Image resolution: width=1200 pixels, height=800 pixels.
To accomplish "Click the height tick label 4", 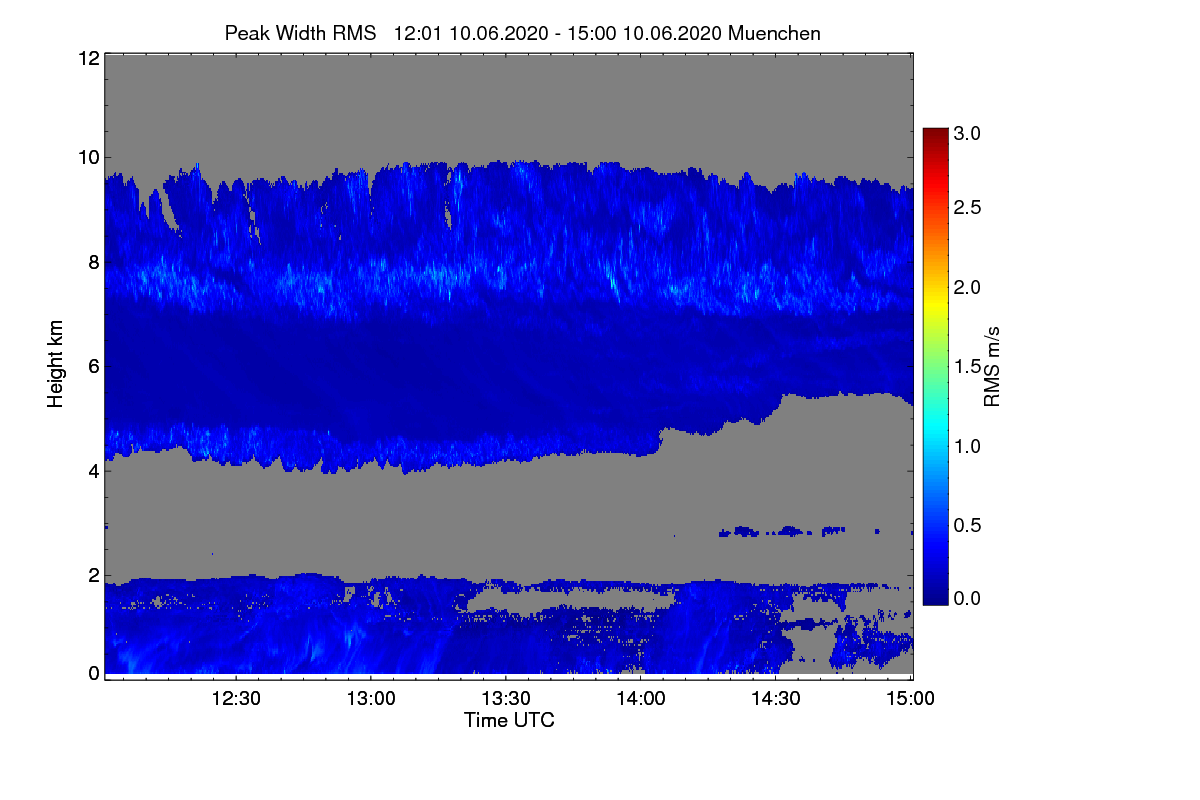I will pyautogui.click(x=93, y=471).
